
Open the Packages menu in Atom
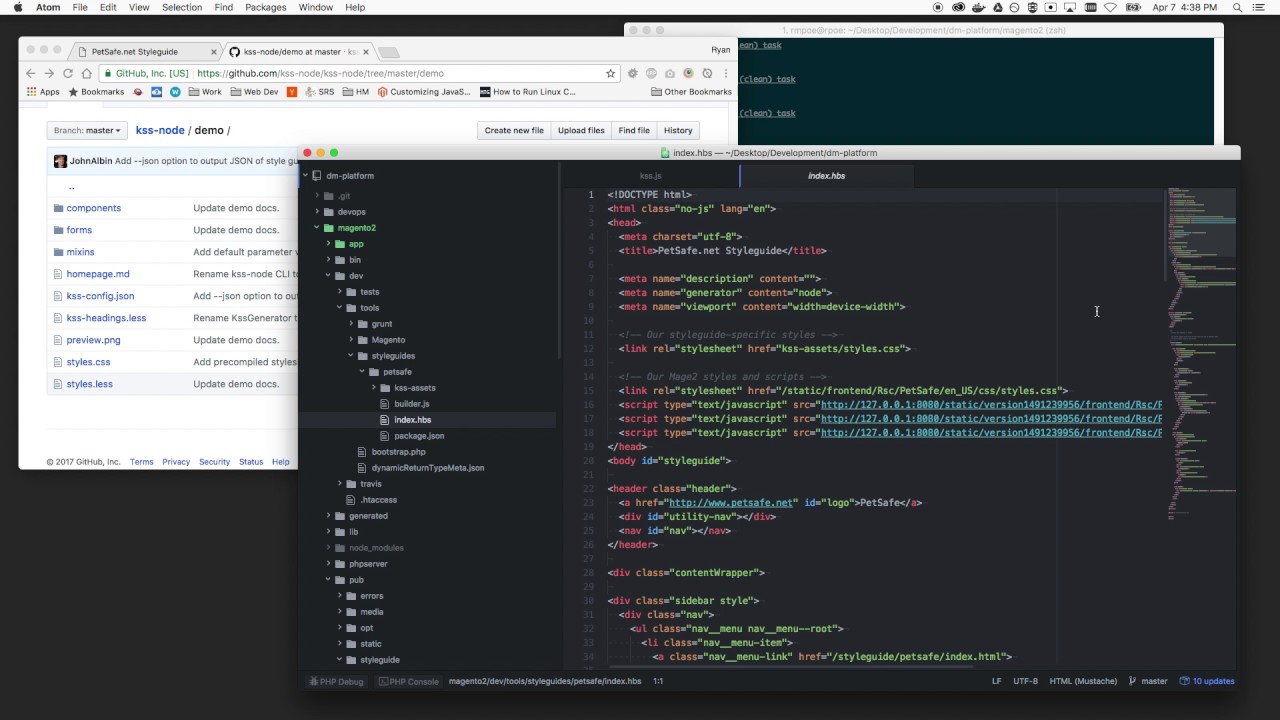click(266, 7)
